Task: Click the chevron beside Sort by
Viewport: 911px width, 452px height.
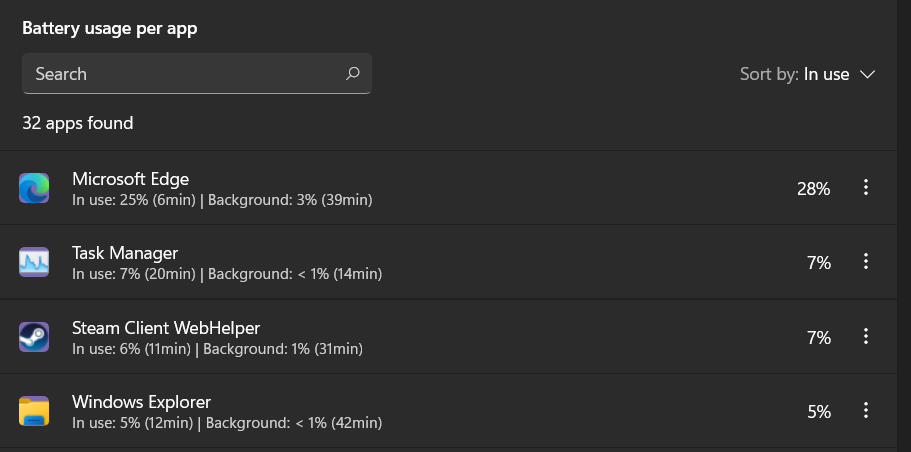Action: tap(867, 75)
